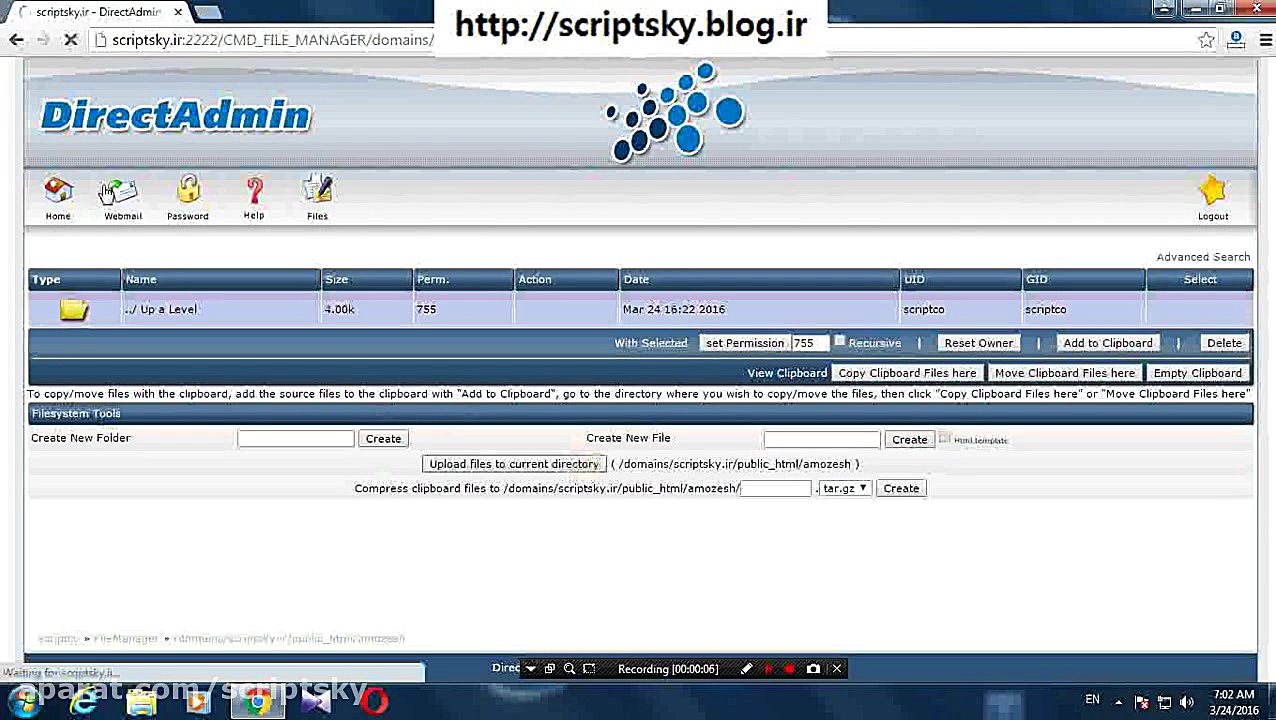Open the Home icon in DirectAdmin
The height and width of the screenshot is (720, 1276).
[x=58, y=191]
